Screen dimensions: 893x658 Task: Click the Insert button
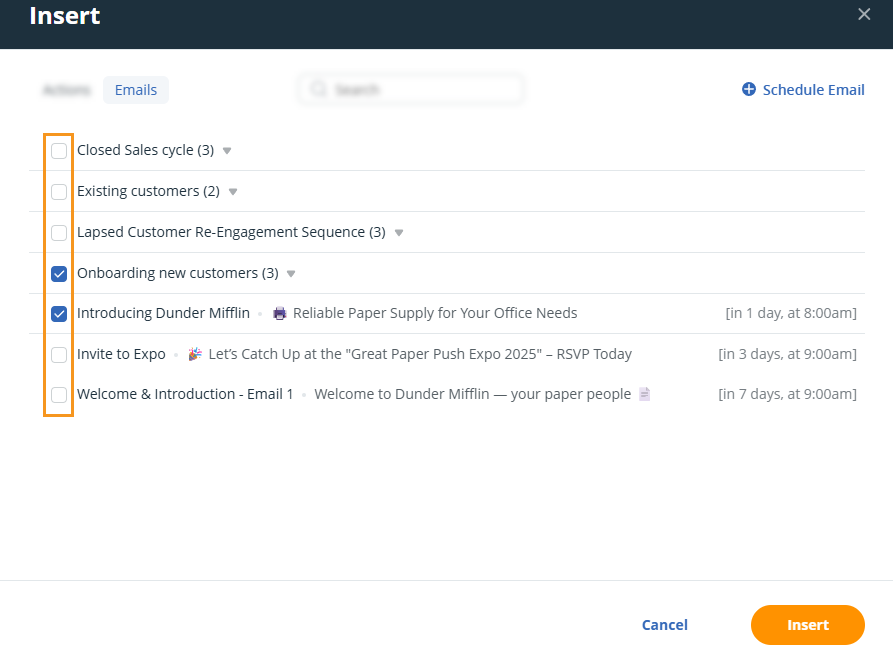[x=807, y=624]
